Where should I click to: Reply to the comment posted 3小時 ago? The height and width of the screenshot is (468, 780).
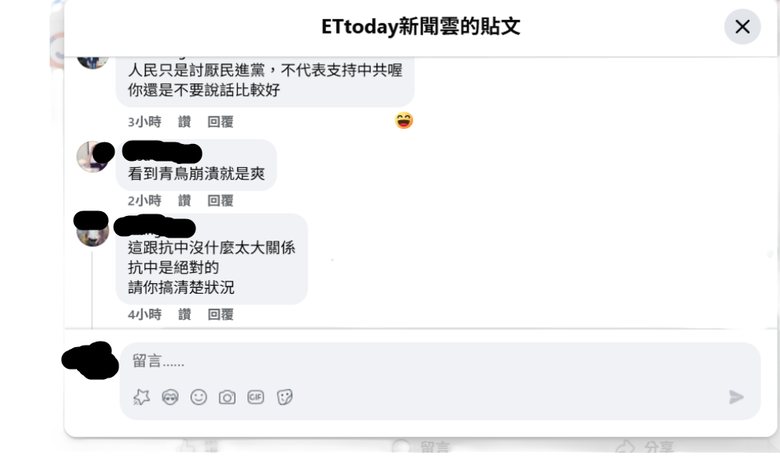tap(220, 122)
